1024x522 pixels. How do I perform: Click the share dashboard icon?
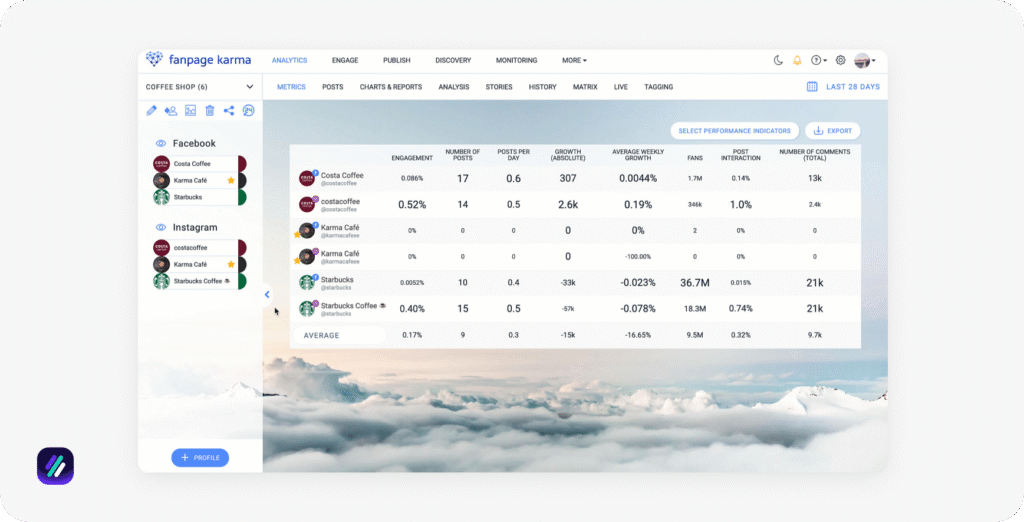tap(229, 111)
